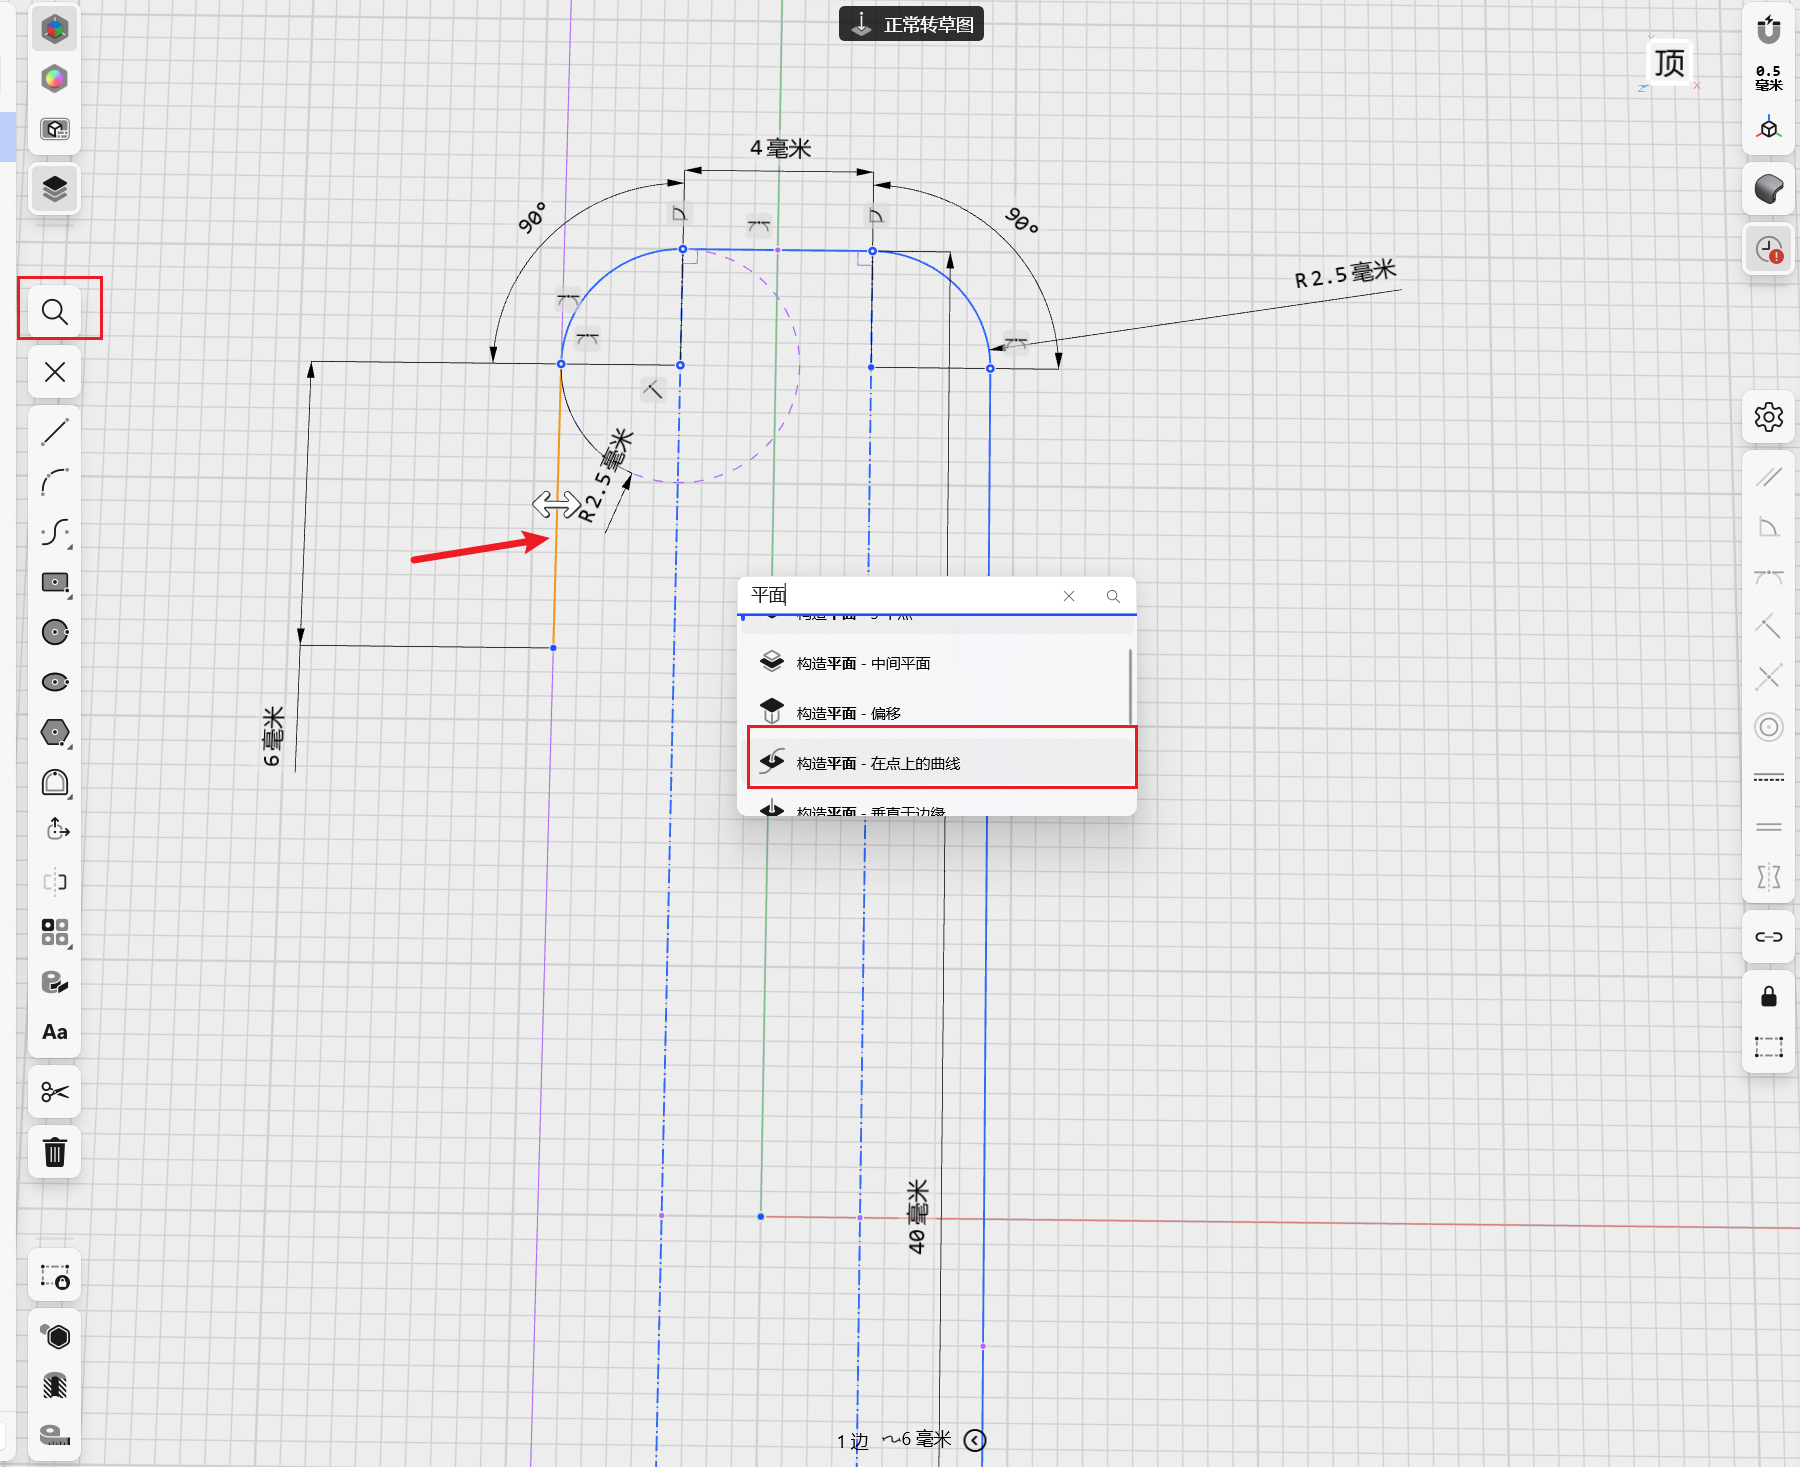Screen dimensions: 1800x1467
Task: Click the 6 毫米 vertical dimension label
Action: 273,737
